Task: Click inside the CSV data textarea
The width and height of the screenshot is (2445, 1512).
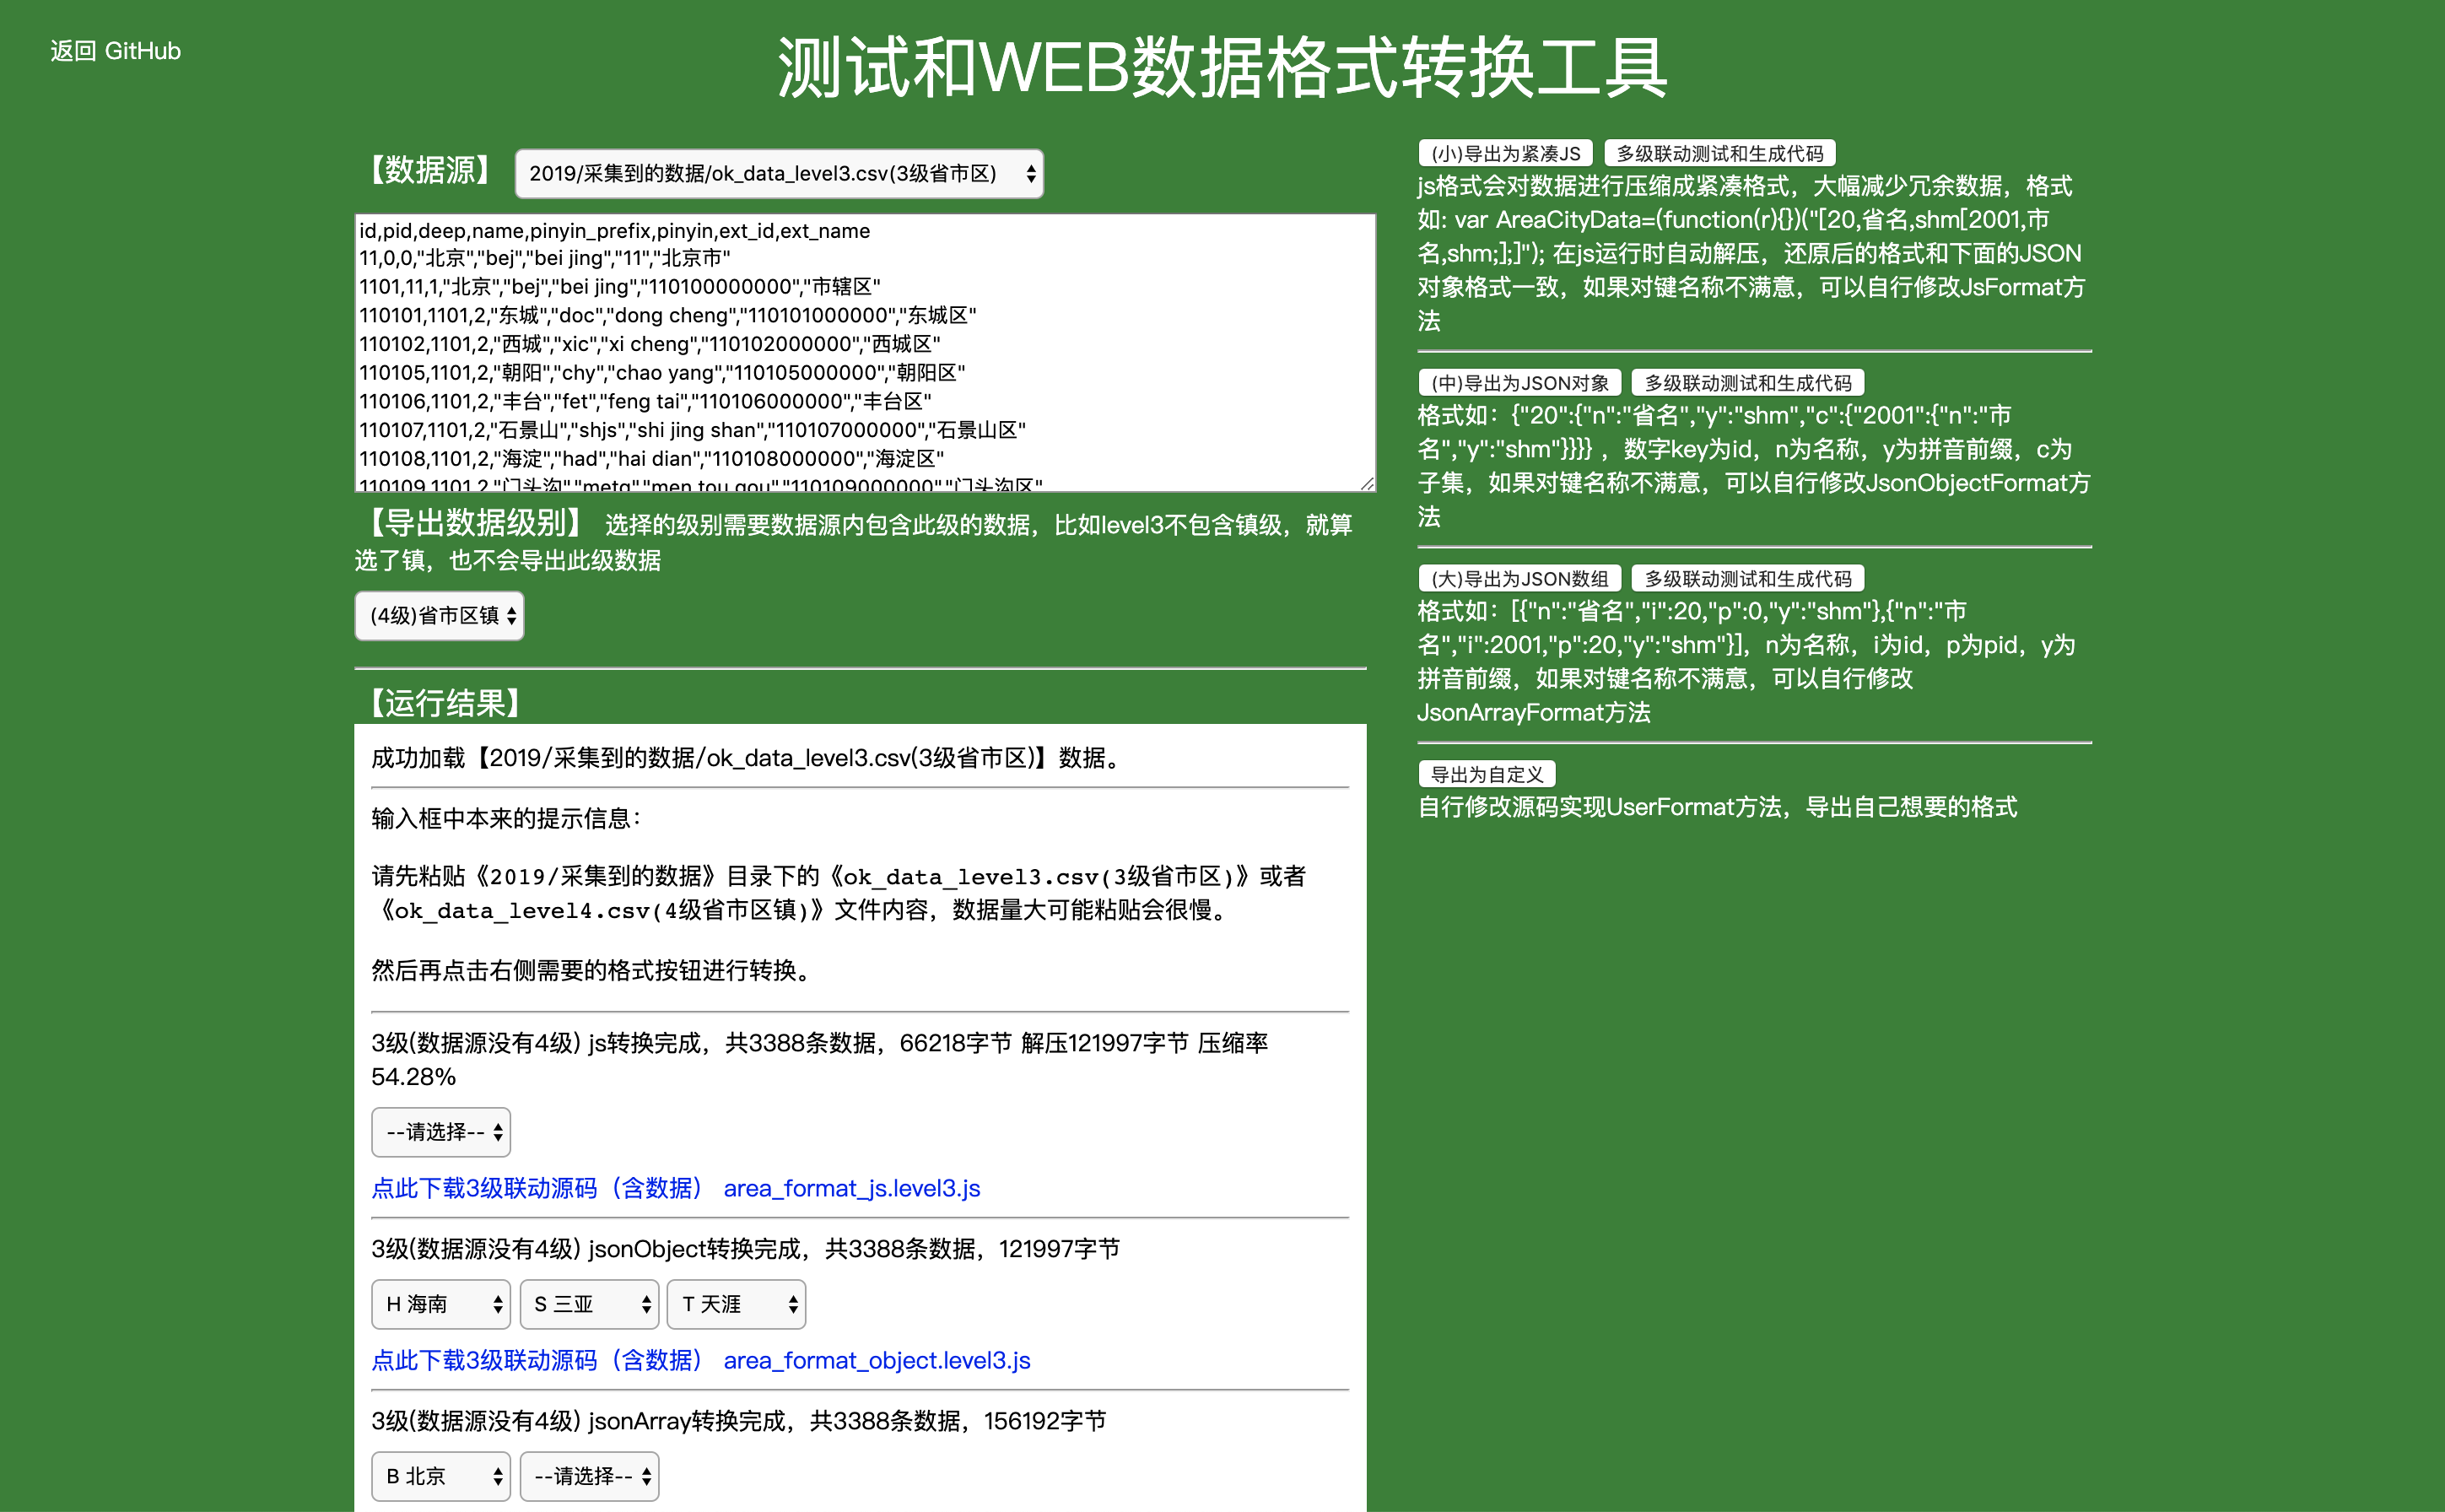Action: [x=865, y=352]
